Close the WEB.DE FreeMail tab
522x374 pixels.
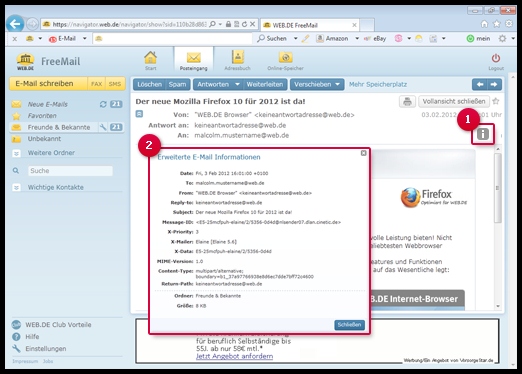354,25
